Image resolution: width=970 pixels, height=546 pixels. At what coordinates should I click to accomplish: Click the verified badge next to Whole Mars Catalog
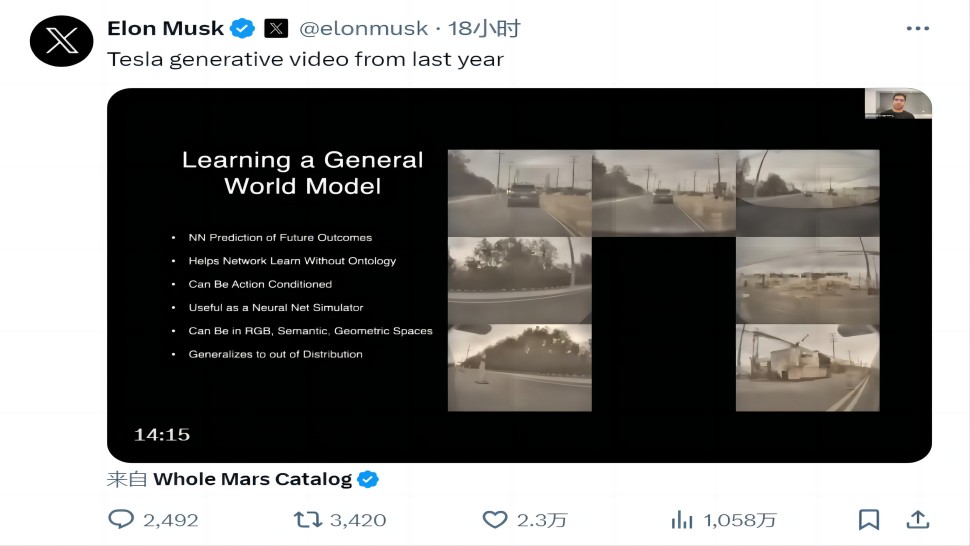click(x=368, y=479)
